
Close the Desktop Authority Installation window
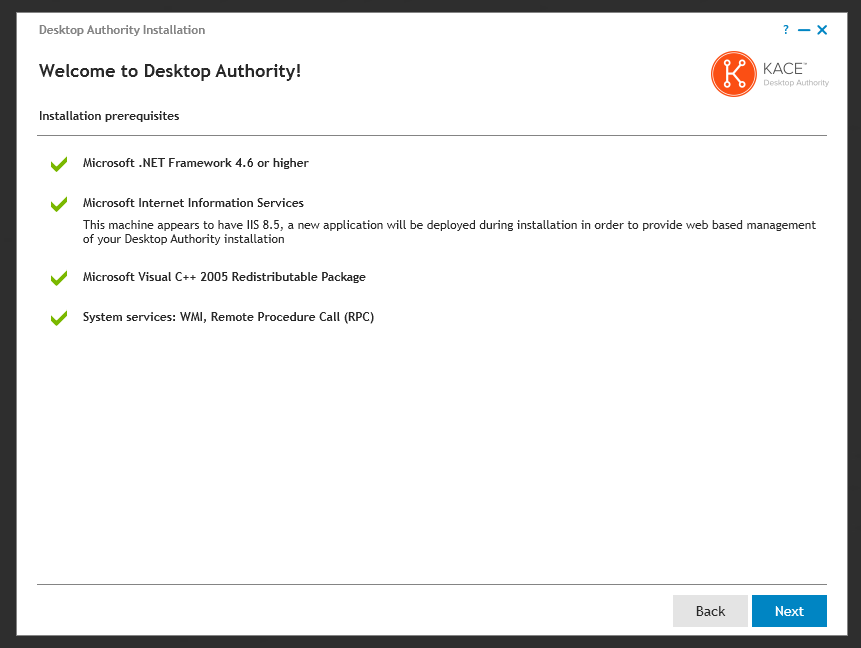(x=822, y=30)
